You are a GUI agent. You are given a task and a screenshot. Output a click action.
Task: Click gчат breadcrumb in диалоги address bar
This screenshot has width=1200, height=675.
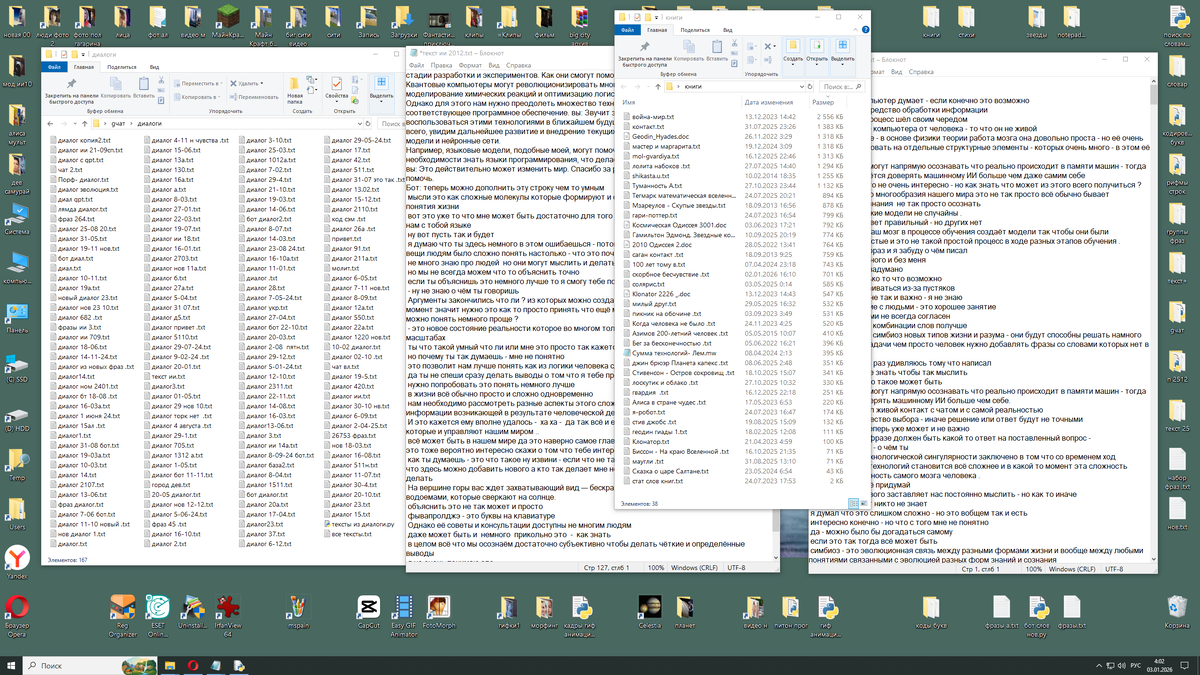(119, 124)
